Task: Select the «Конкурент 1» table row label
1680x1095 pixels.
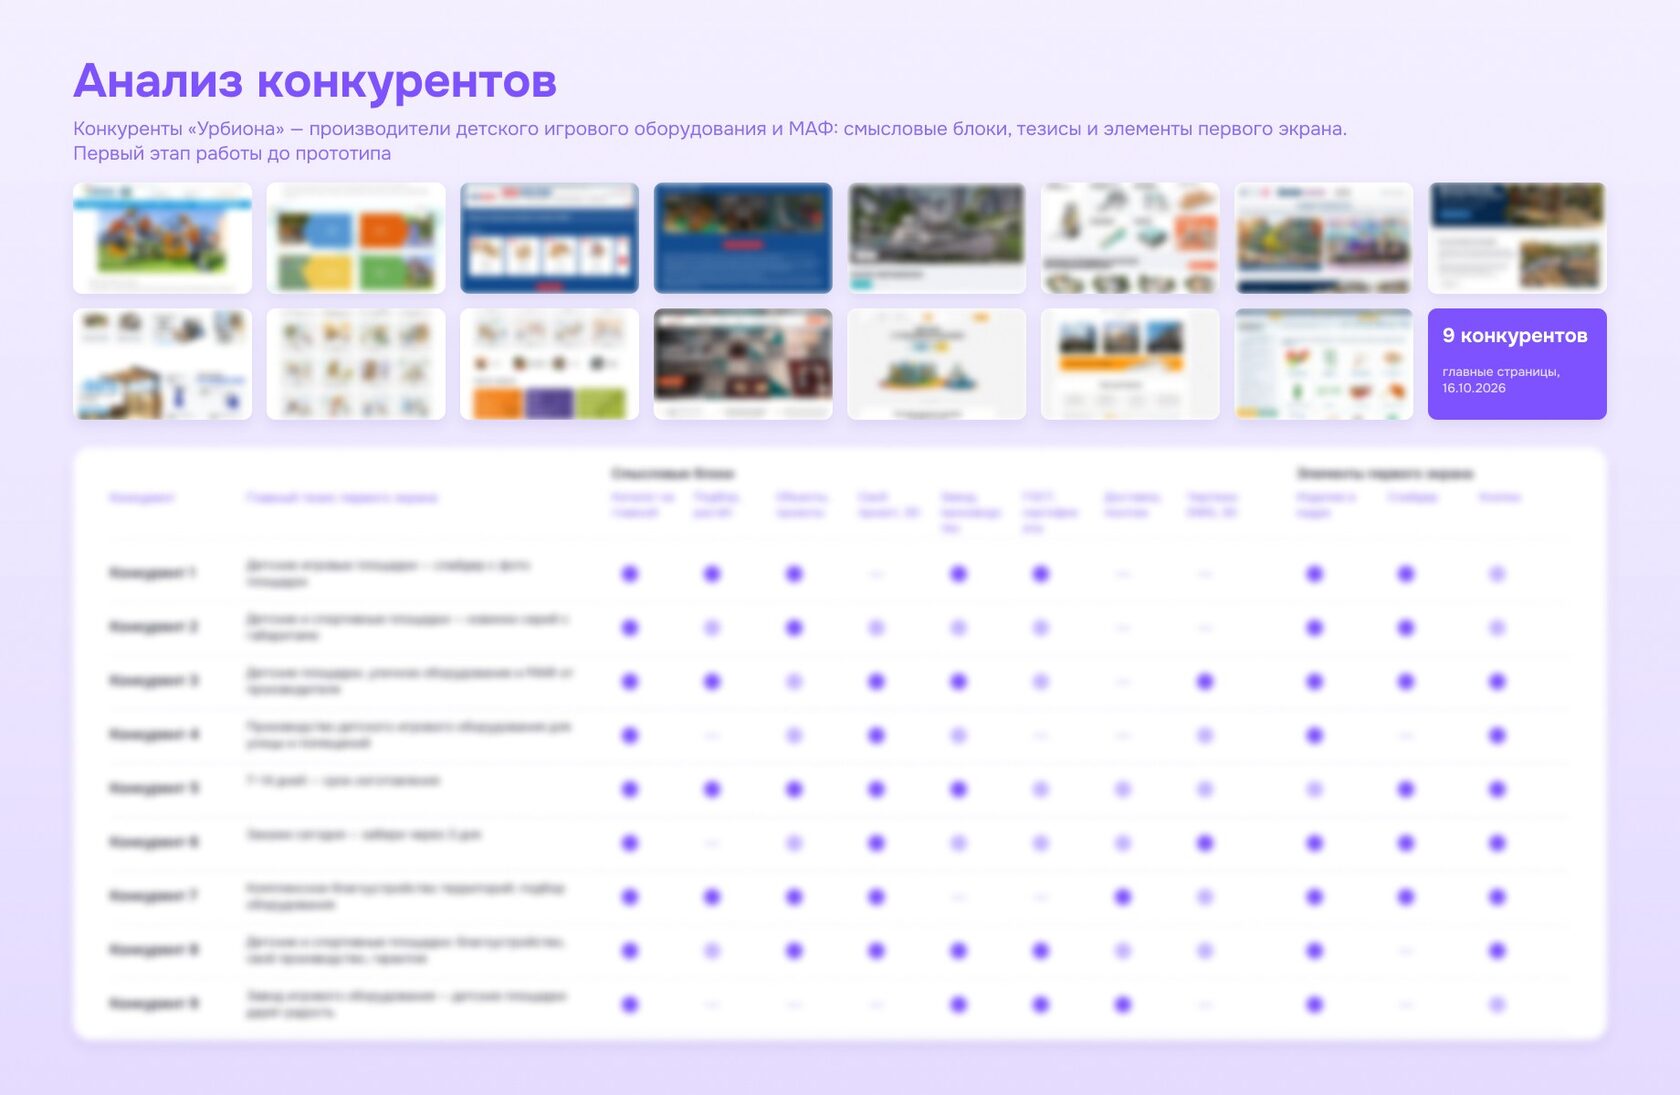Action: click(152, 573)
